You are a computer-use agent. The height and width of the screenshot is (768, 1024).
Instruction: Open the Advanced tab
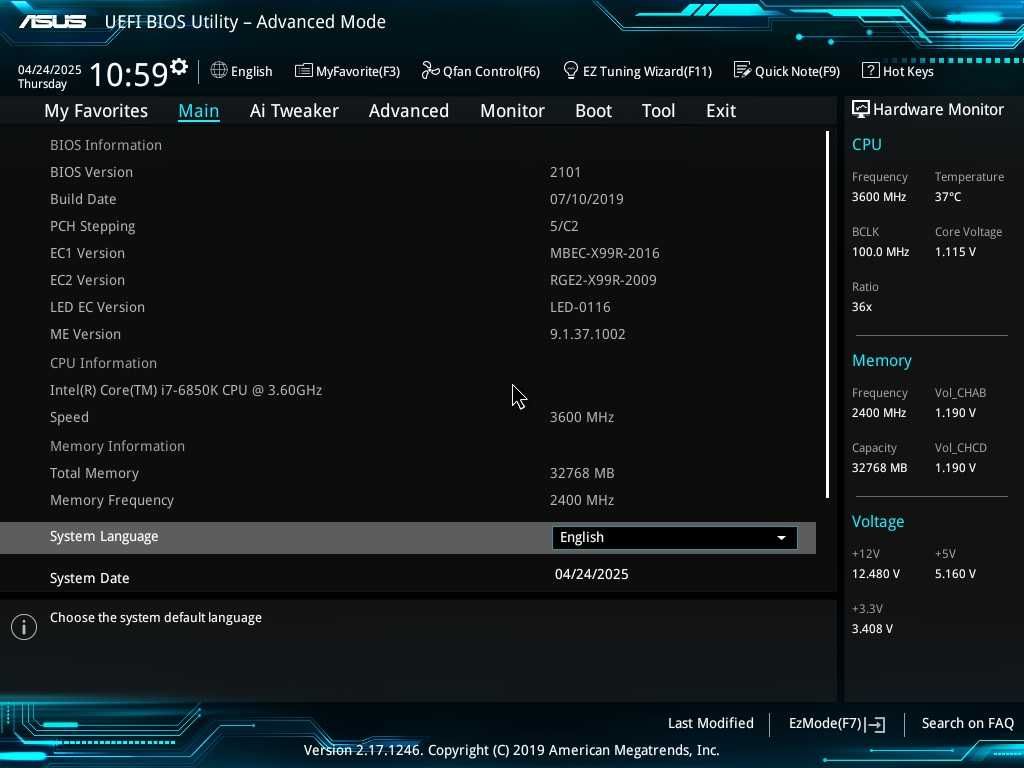point(409,110)
